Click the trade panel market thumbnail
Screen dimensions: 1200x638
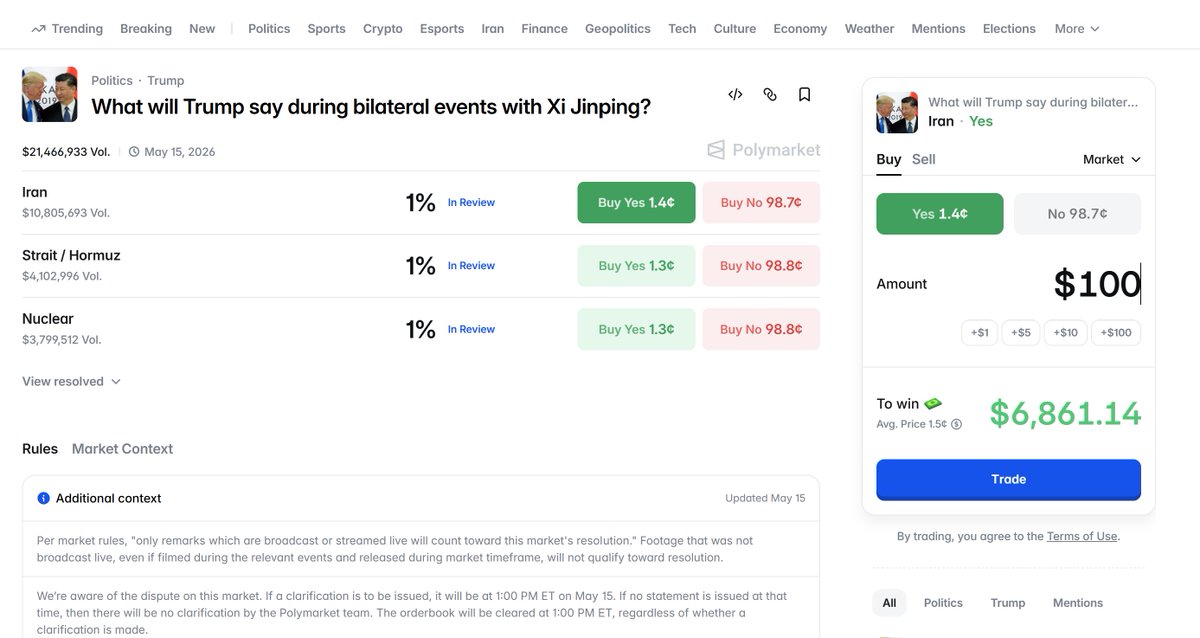click(x=897, y=112)
